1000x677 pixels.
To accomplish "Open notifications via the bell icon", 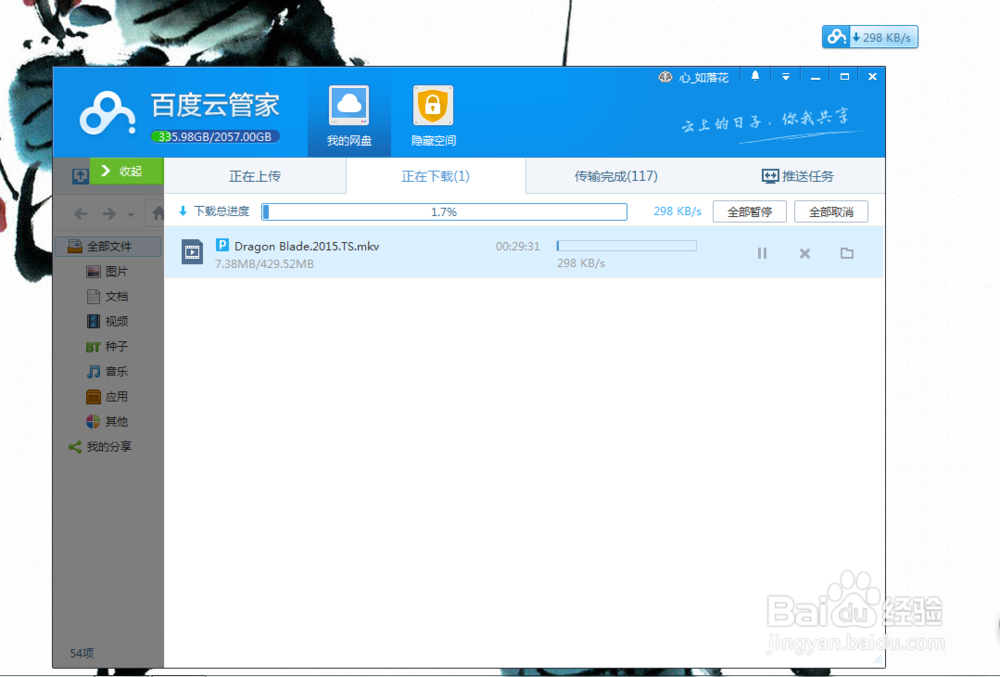I will pos(755,75).
